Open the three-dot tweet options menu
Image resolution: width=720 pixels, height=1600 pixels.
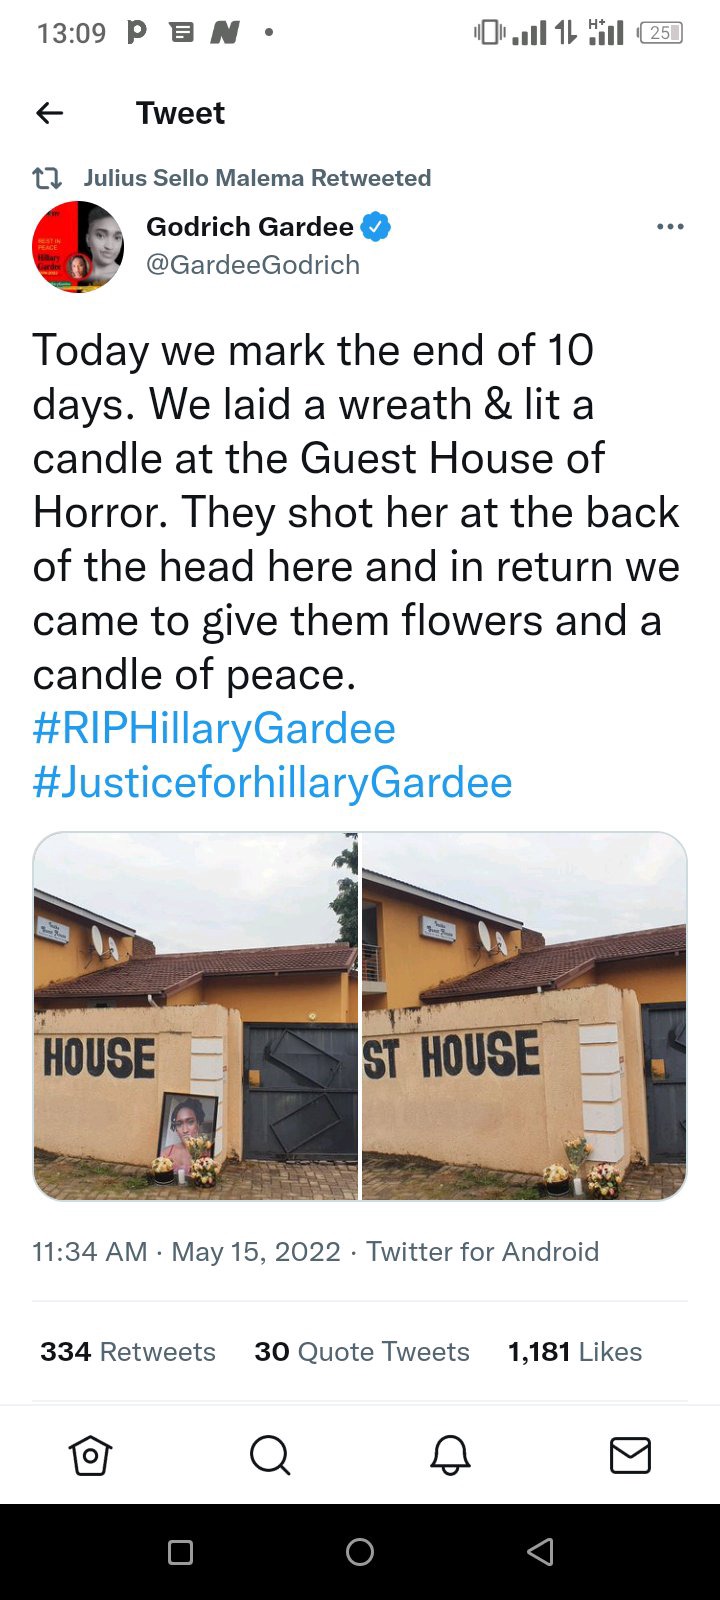click(x=670, y=227)
